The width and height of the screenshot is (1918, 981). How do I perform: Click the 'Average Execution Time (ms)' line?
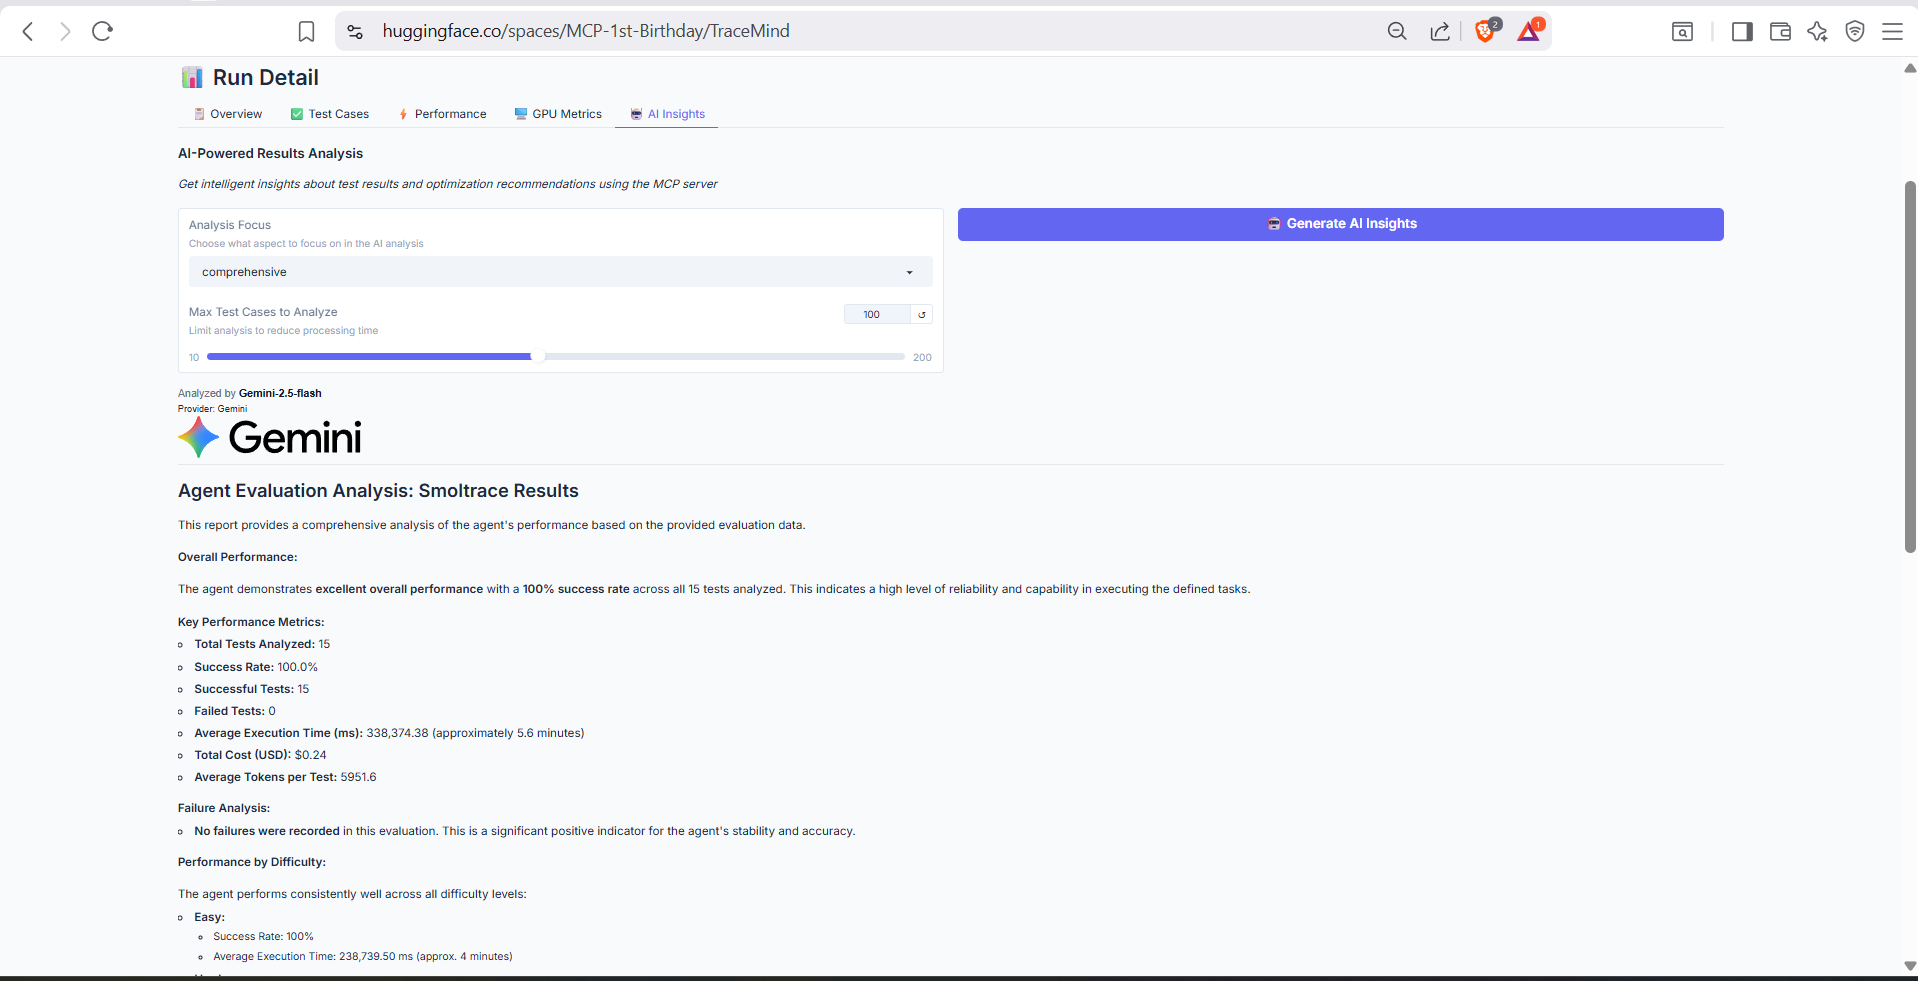pos(389,733)
